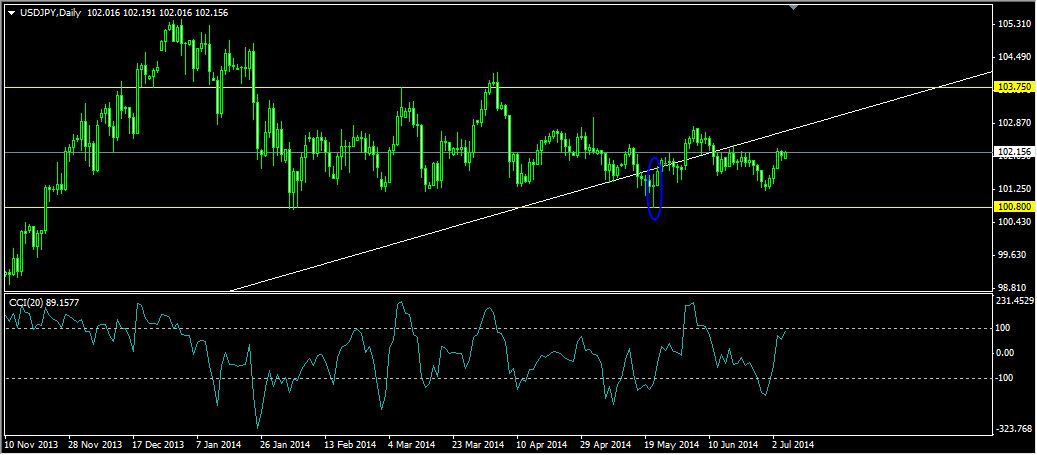Click the 105.310 price axis label

point(1014,24)
